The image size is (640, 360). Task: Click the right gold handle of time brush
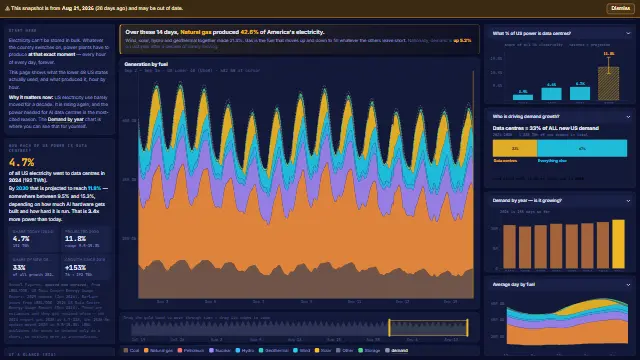pyautogui.click(x=467, y=328)
